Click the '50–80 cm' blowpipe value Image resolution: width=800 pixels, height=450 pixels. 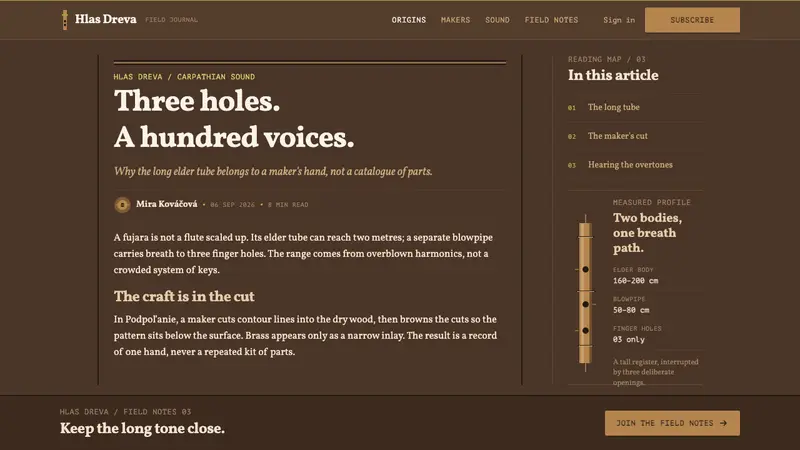point(631,310)
